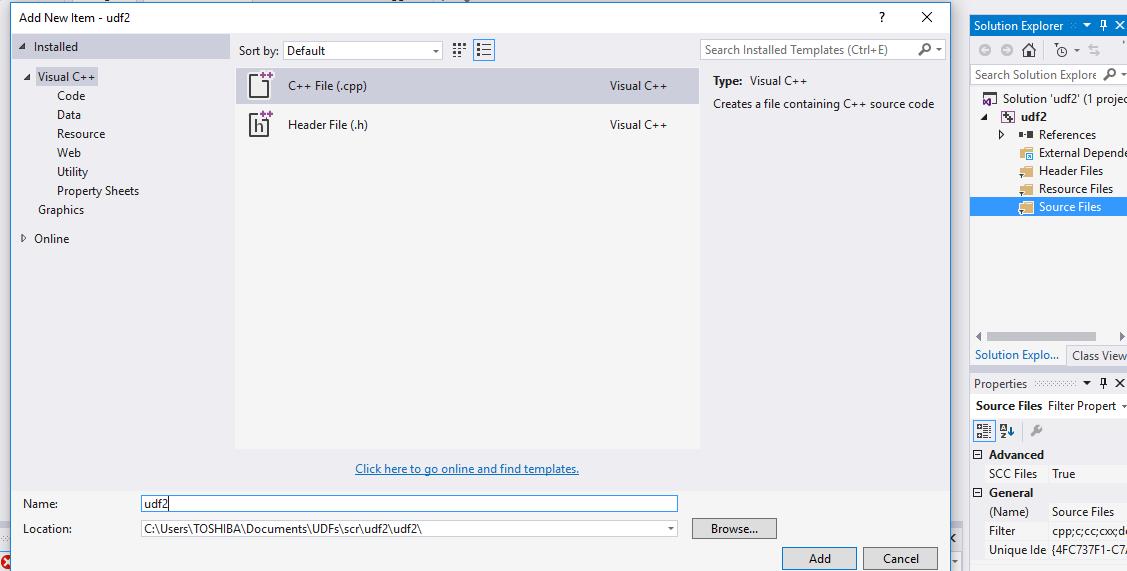Click the Categorized view icon in Properties
1127x571 pixels.
984,430
